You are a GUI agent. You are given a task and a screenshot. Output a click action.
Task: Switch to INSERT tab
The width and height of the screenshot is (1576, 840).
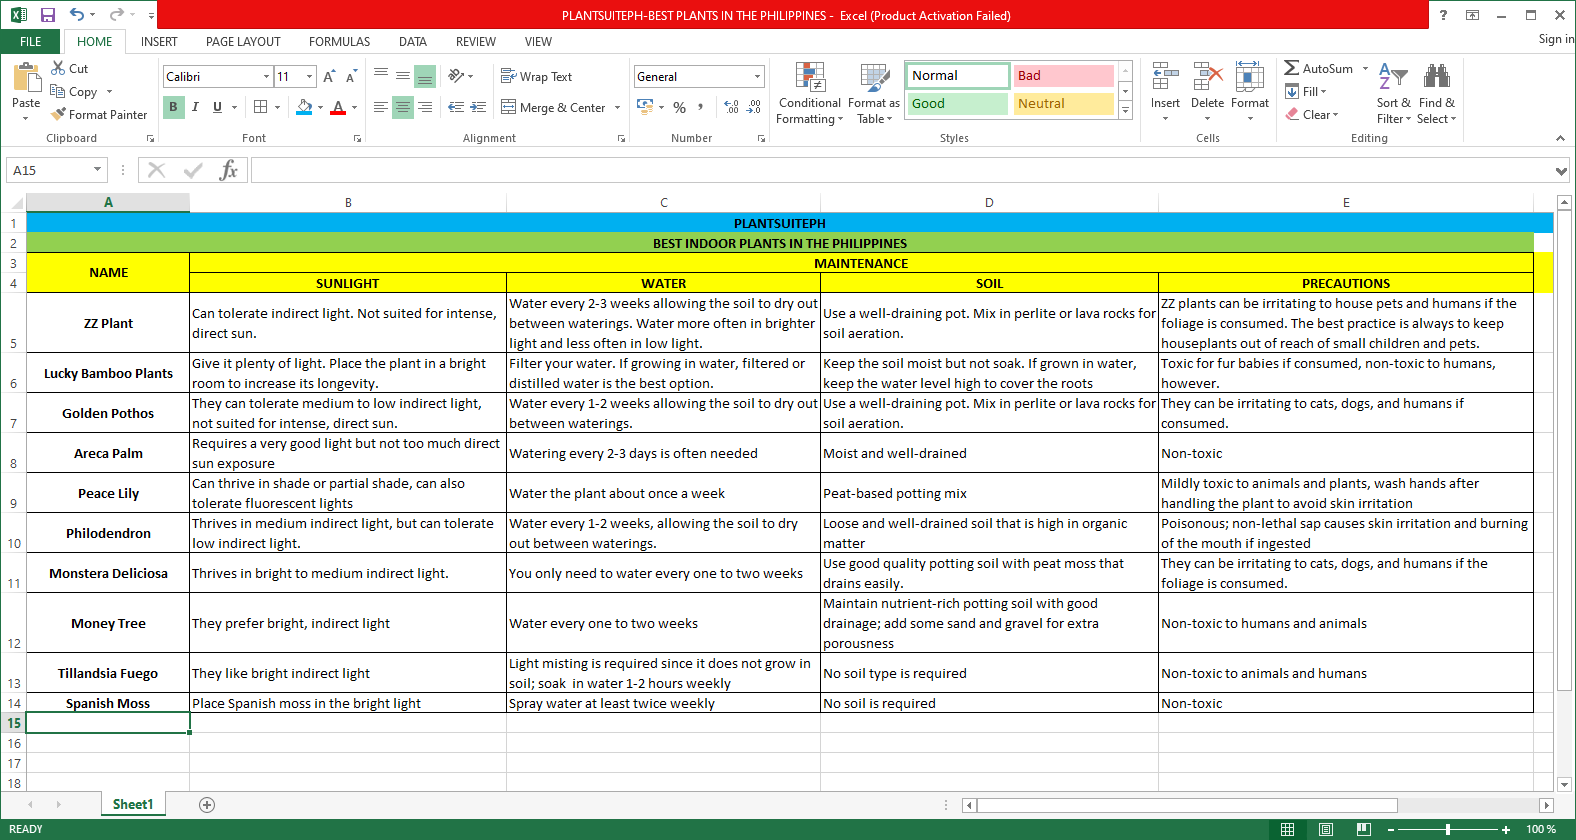click(x=159, y=42)
